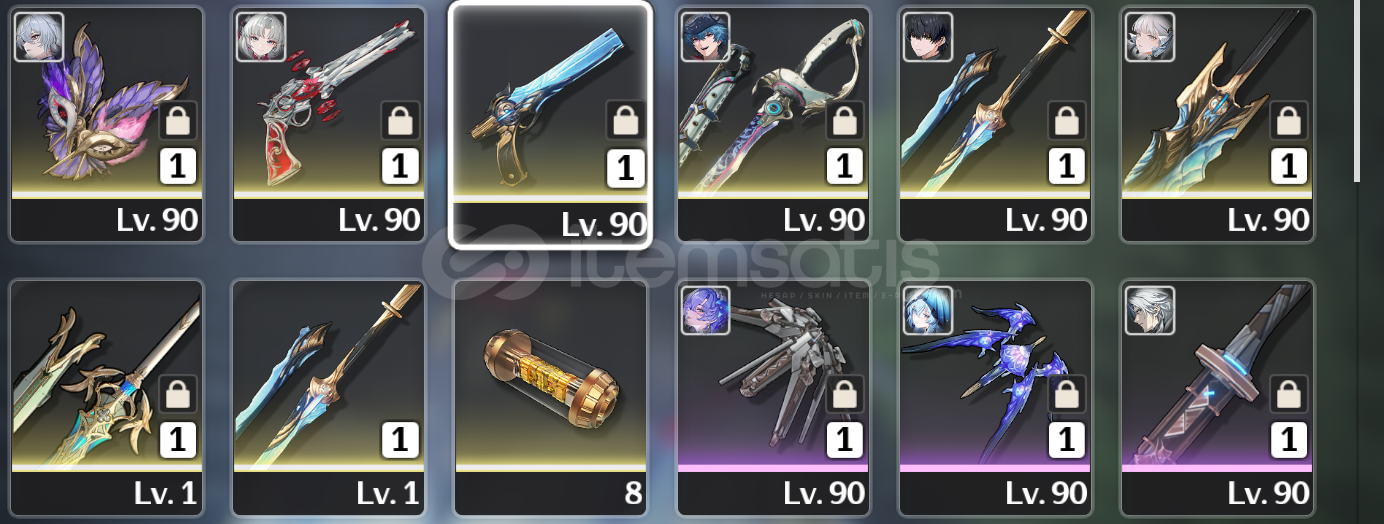The image size is (1384, 524).
Task: Select the Lv. 1 golden ornate broadblade
Action: [x=106, y=397]
